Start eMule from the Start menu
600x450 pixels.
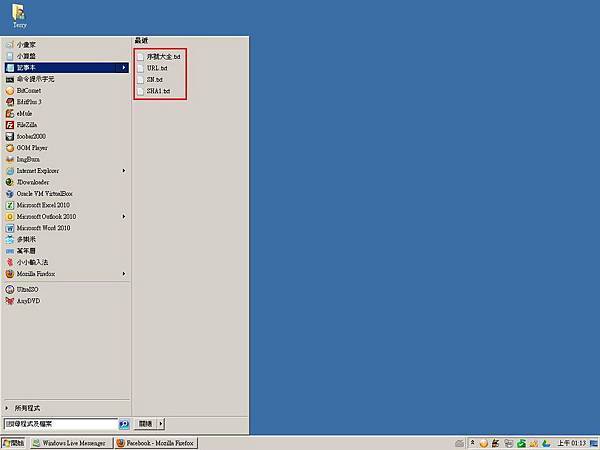point(67,114)
